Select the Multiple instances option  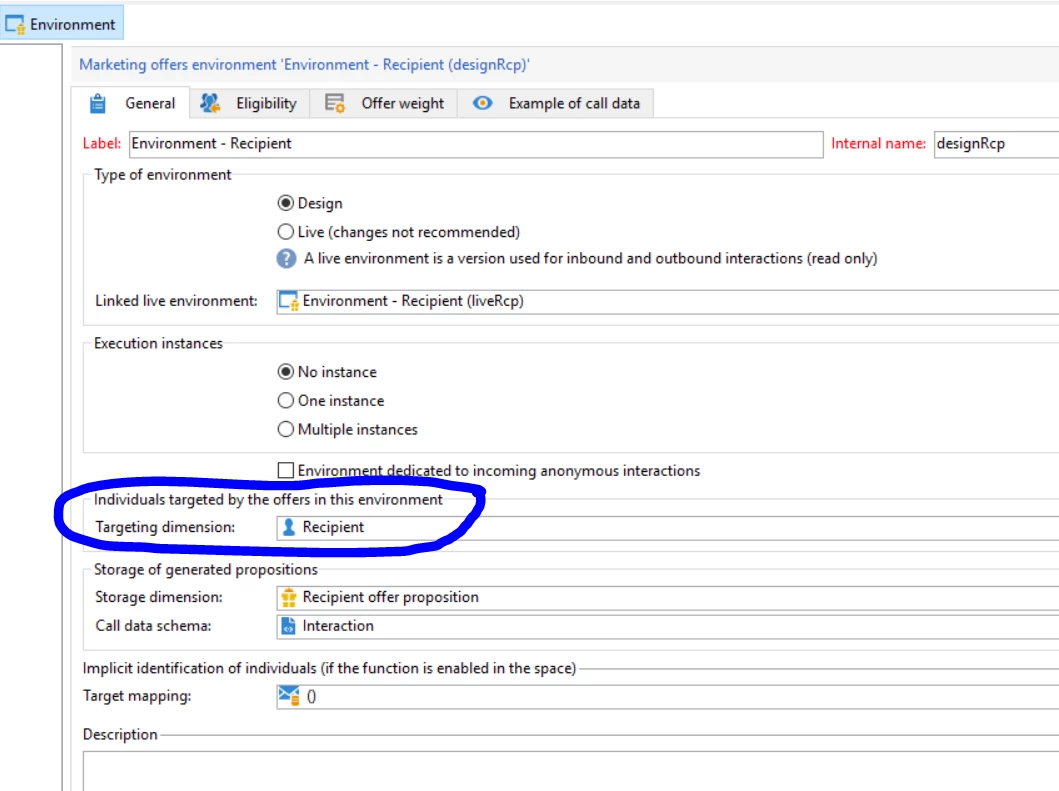pyautogui.click(x=348, y=430)
